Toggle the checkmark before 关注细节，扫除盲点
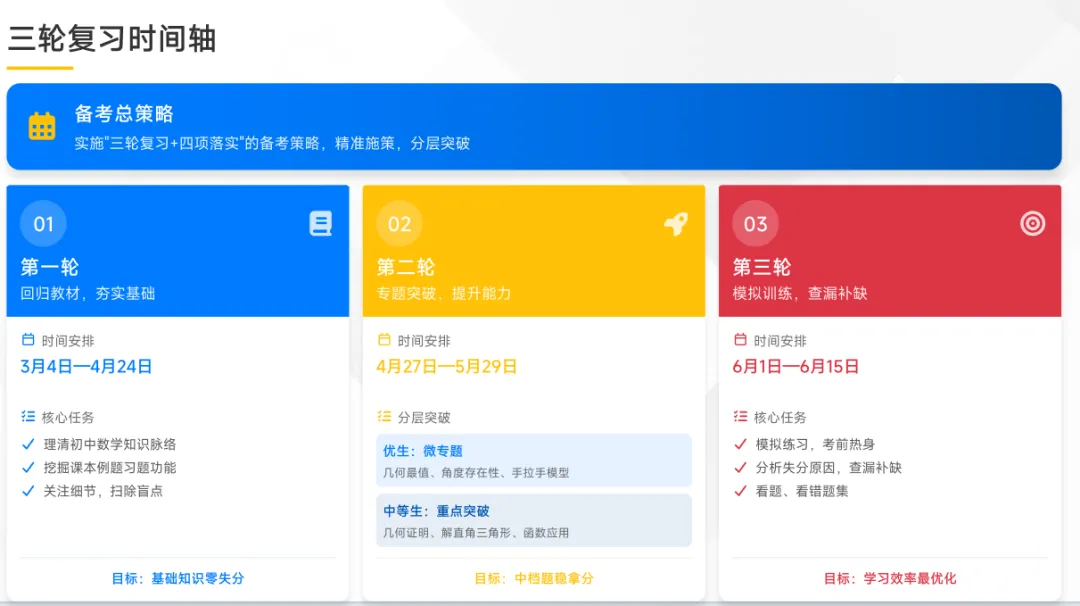The width and height of the screenshot is (1080, 606). pos(28,491)
